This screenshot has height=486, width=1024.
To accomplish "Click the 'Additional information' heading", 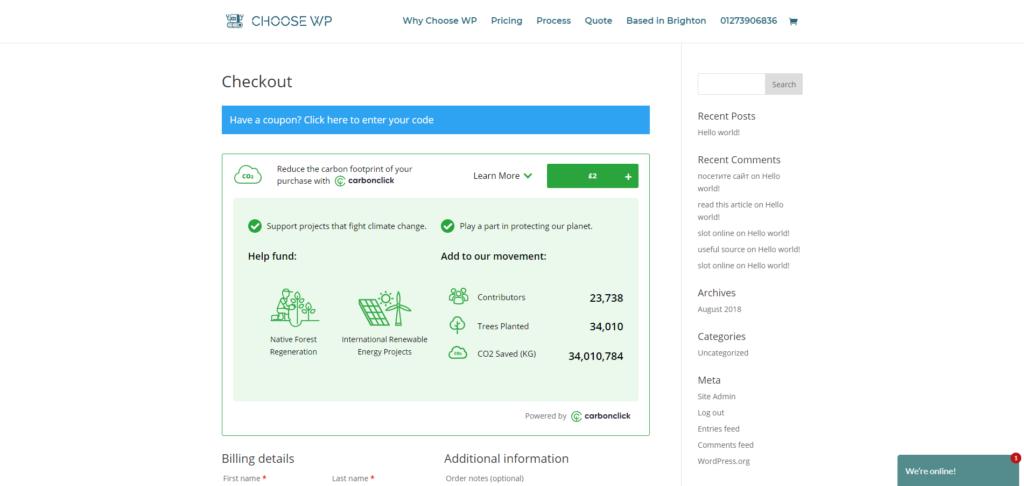I will point(506,459).
